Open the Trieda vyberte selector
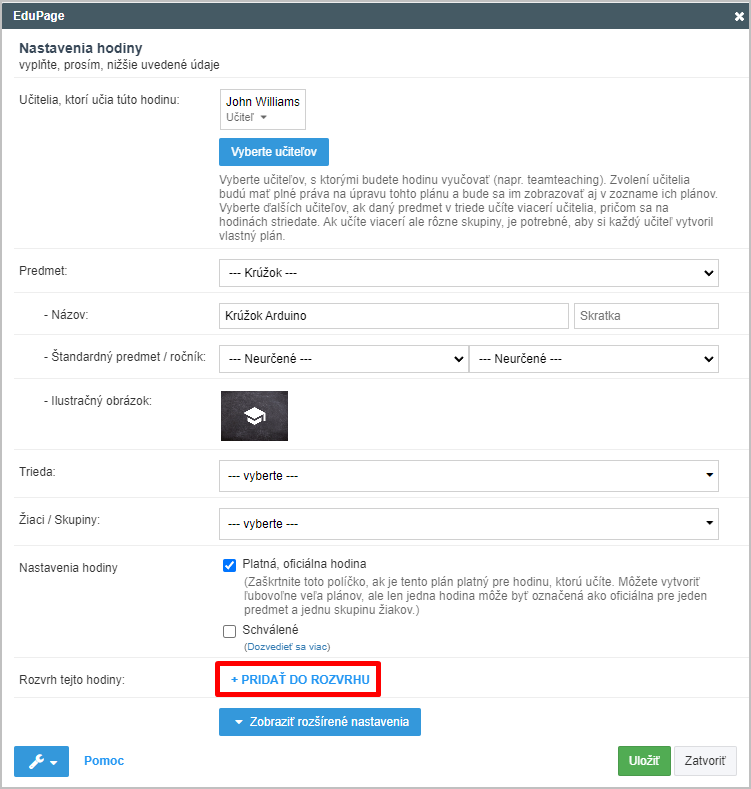Image resolution: width=751 pixels, height=789 pixels. [469, 476]
